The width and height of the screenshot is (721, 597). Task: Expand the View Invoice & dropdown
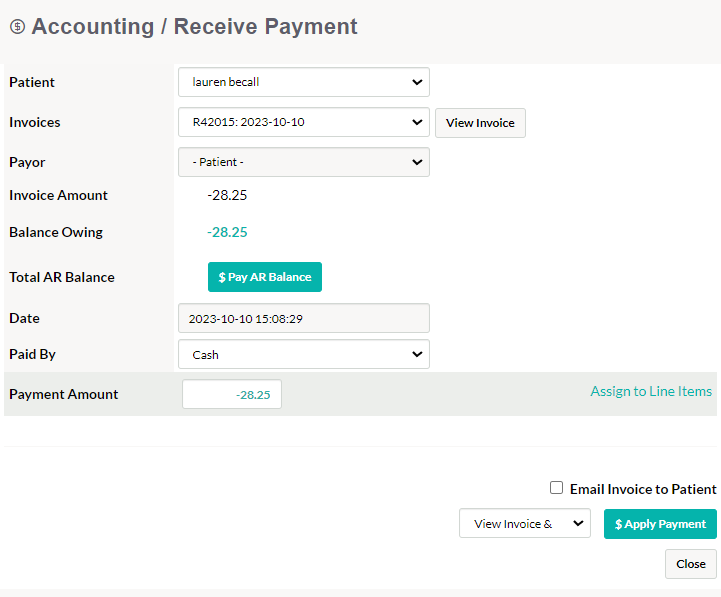coord(525,523)
